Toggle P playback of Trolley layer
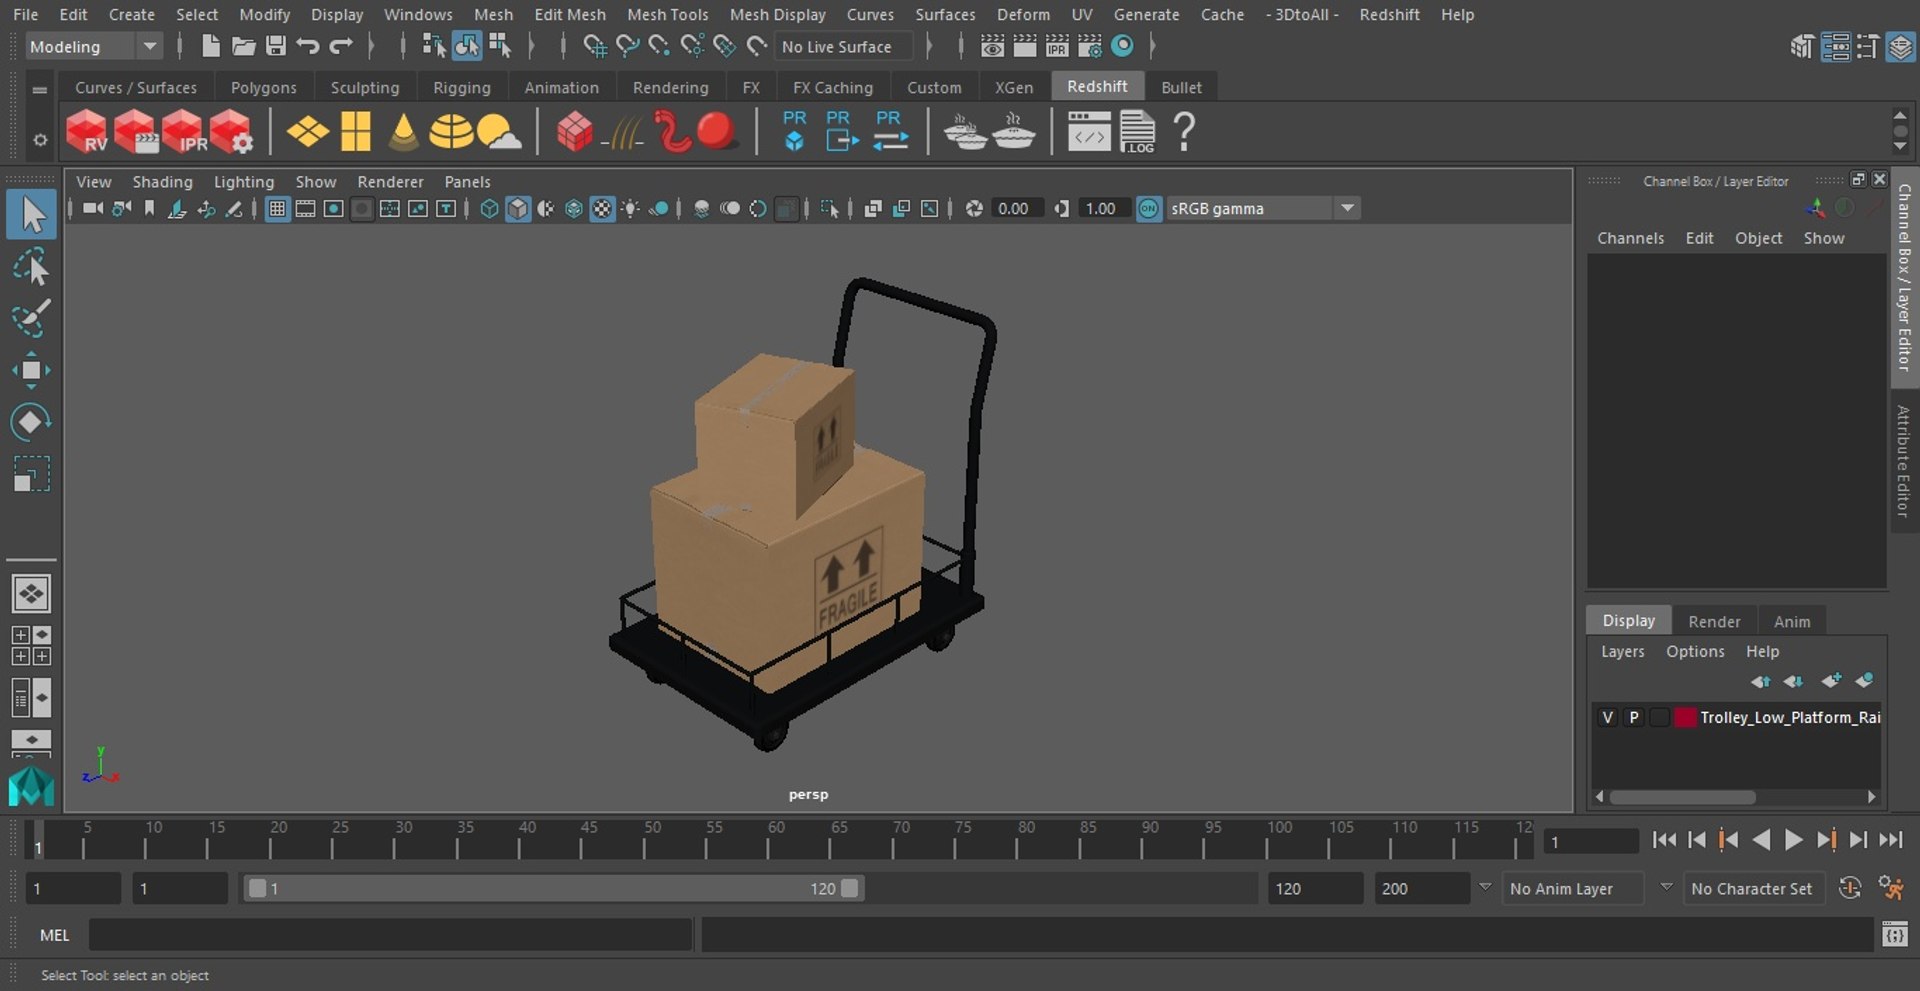The width and height of the screenshot is (1920, 991). pos(1633,717)
